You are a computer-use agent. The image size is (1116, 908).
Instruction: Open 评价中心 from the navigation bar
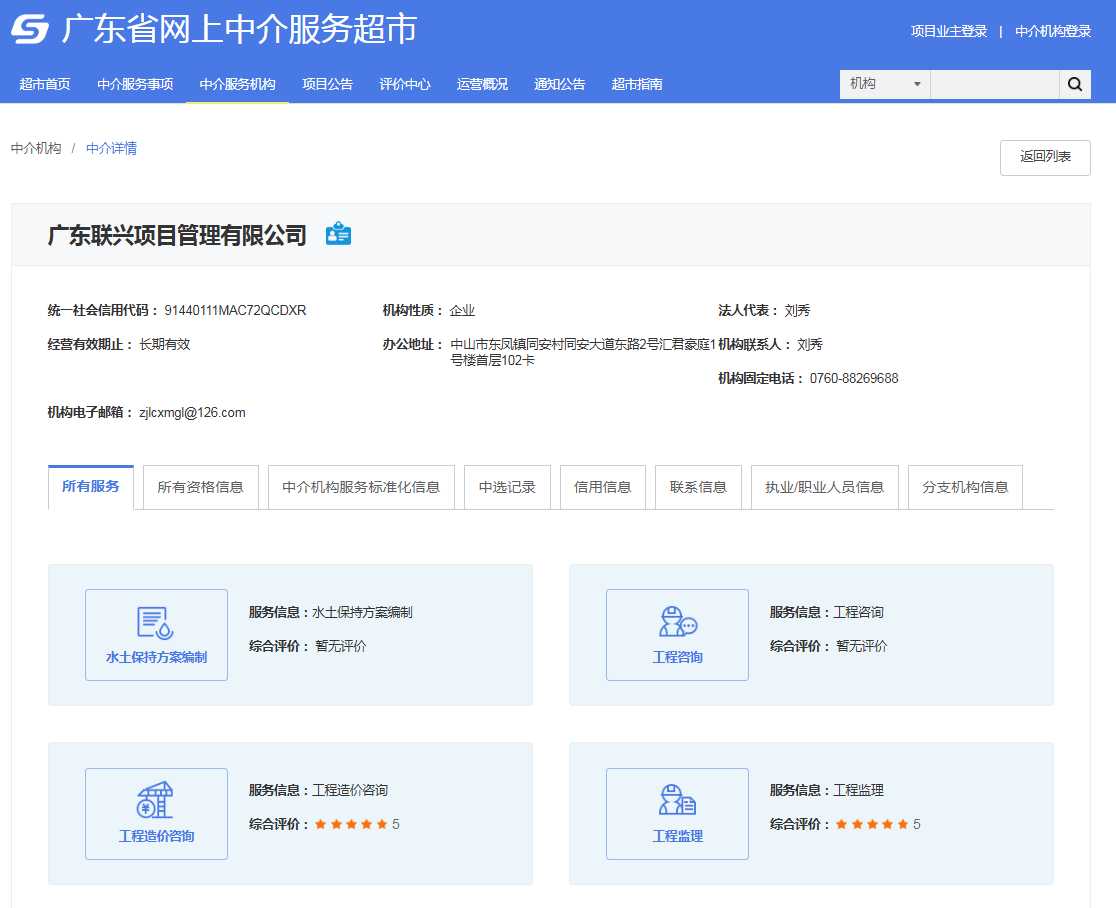click(404, 84)
